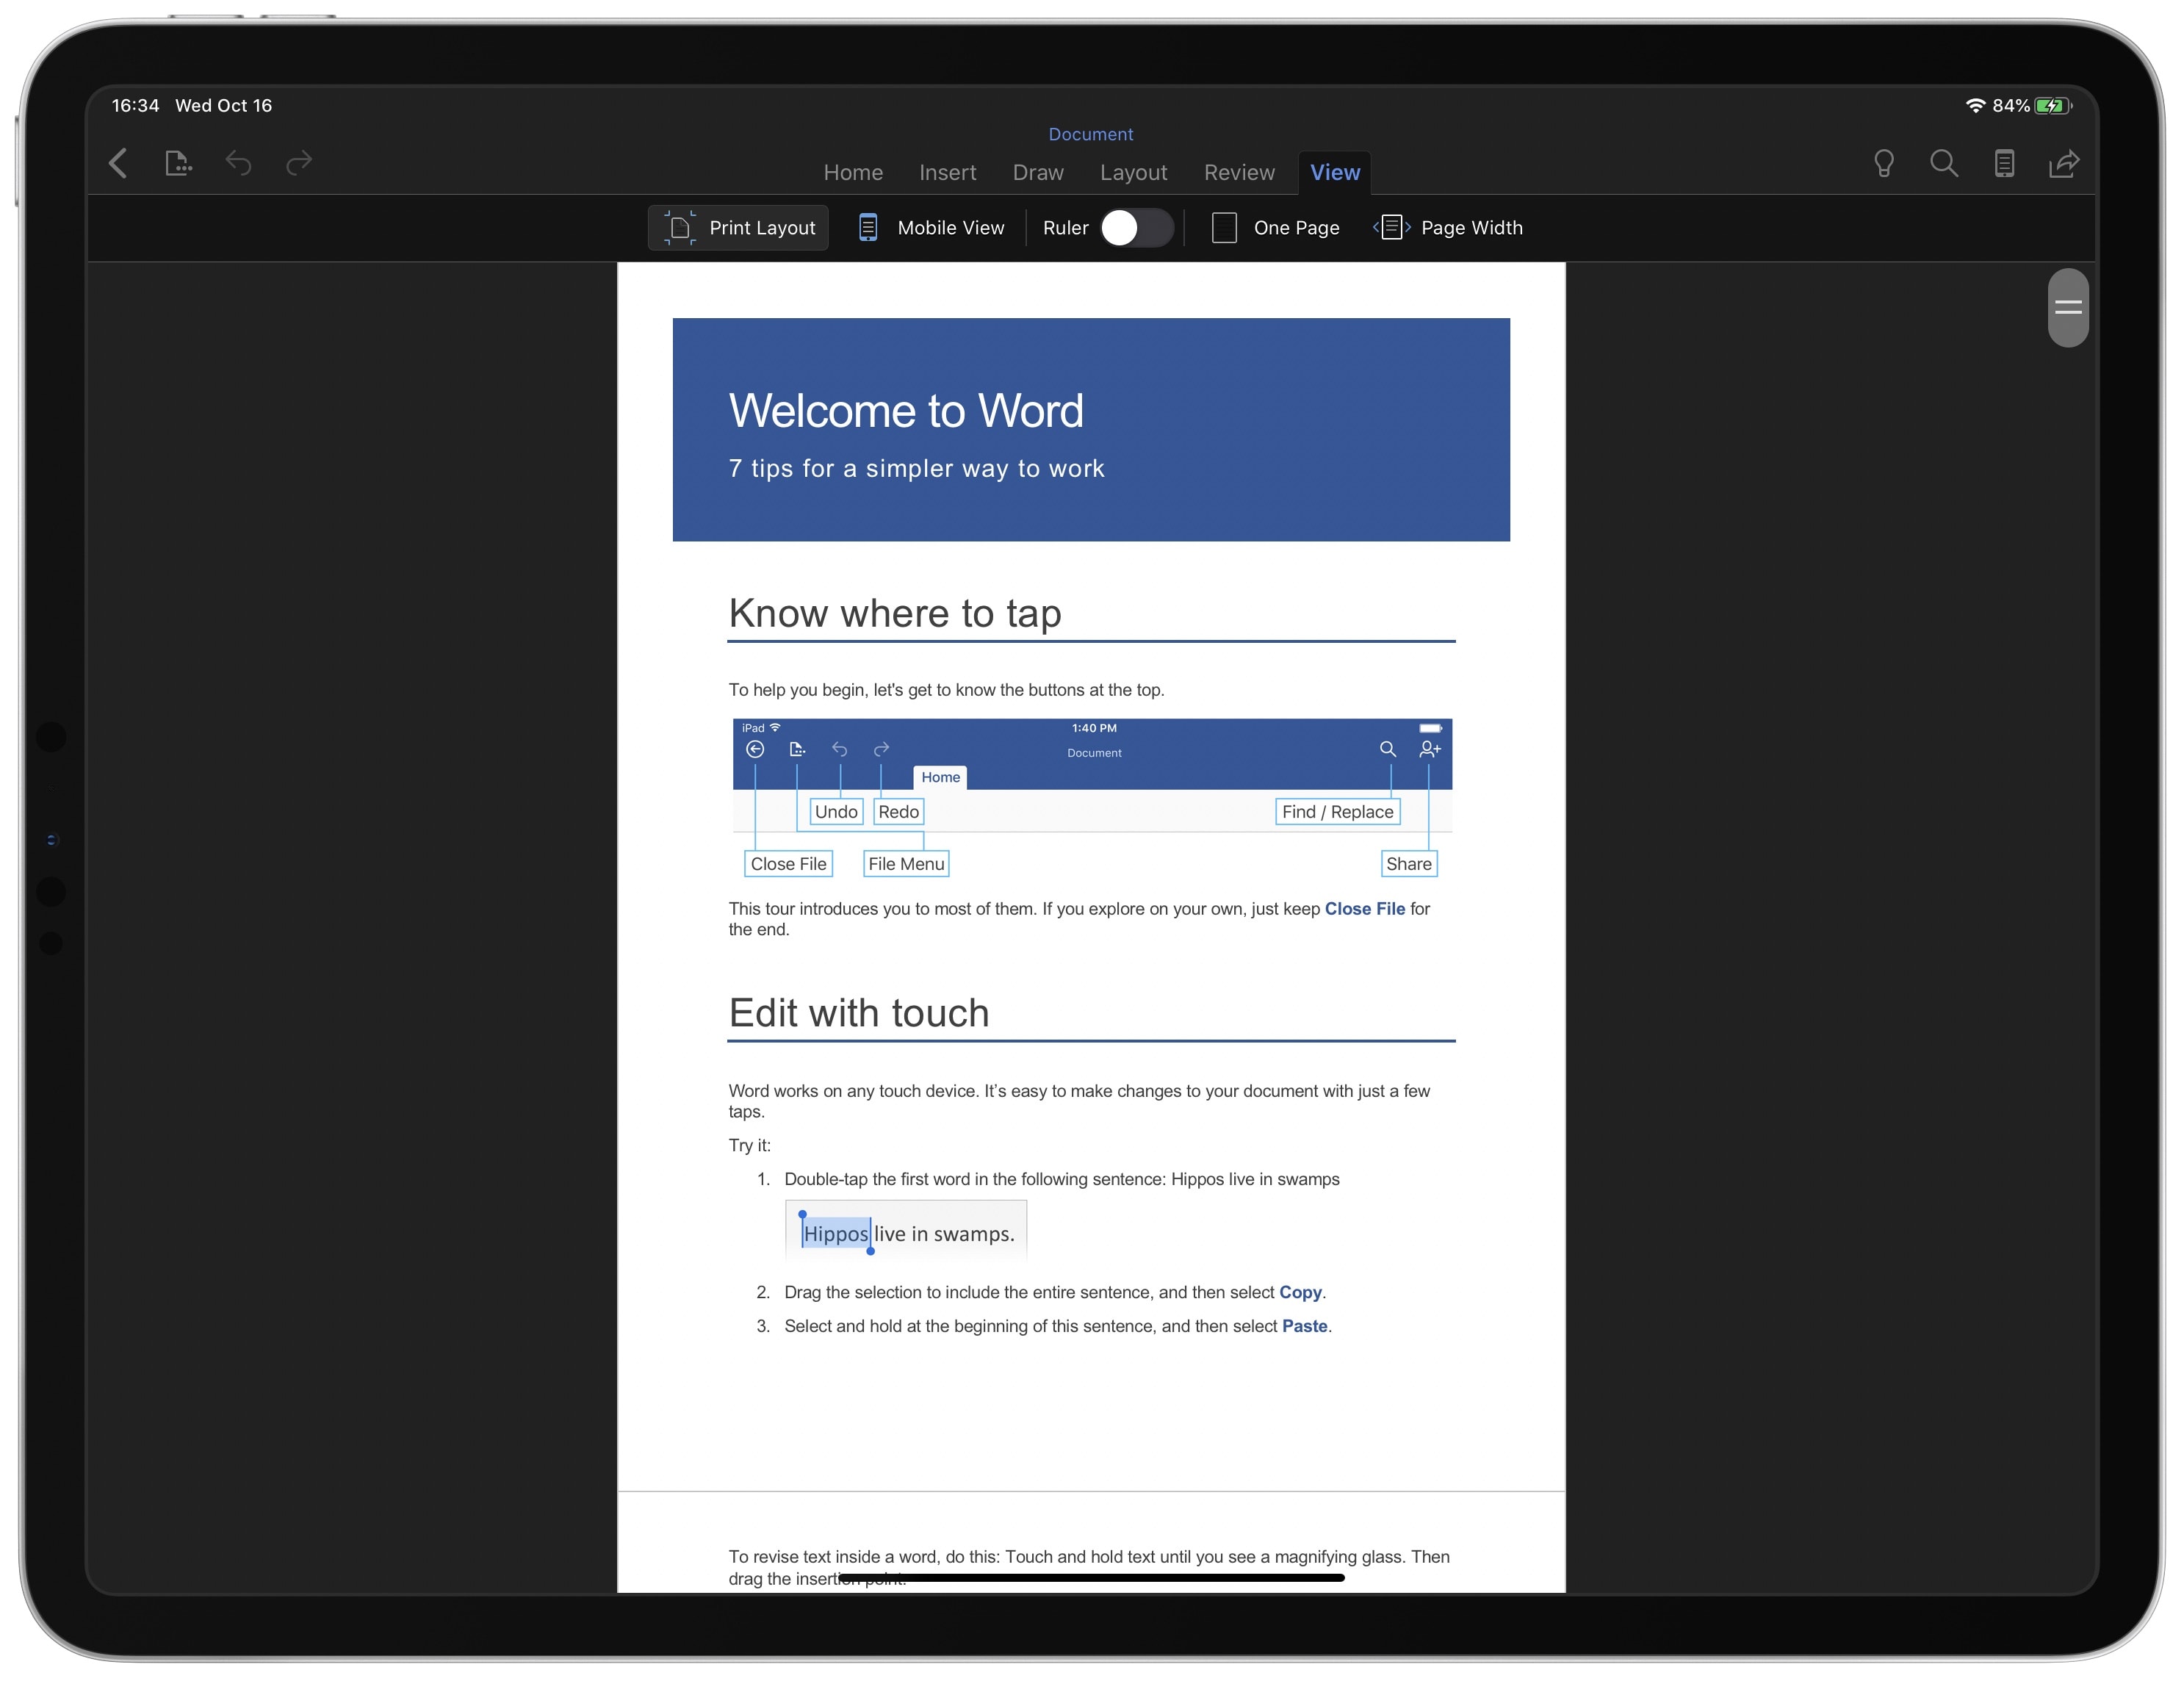Viewport: 2184px width, 1681px height.
Task: Tap the mobile view phone icon at top right
Action: [x=2004, y=163]
